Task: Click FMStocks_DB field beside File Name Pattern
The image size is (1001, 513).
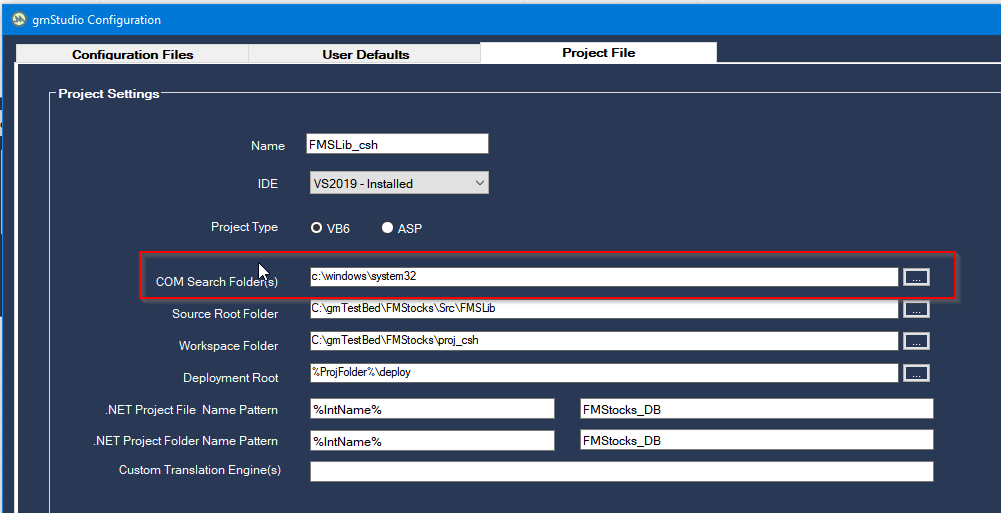Action: click(x=756, y=408)
